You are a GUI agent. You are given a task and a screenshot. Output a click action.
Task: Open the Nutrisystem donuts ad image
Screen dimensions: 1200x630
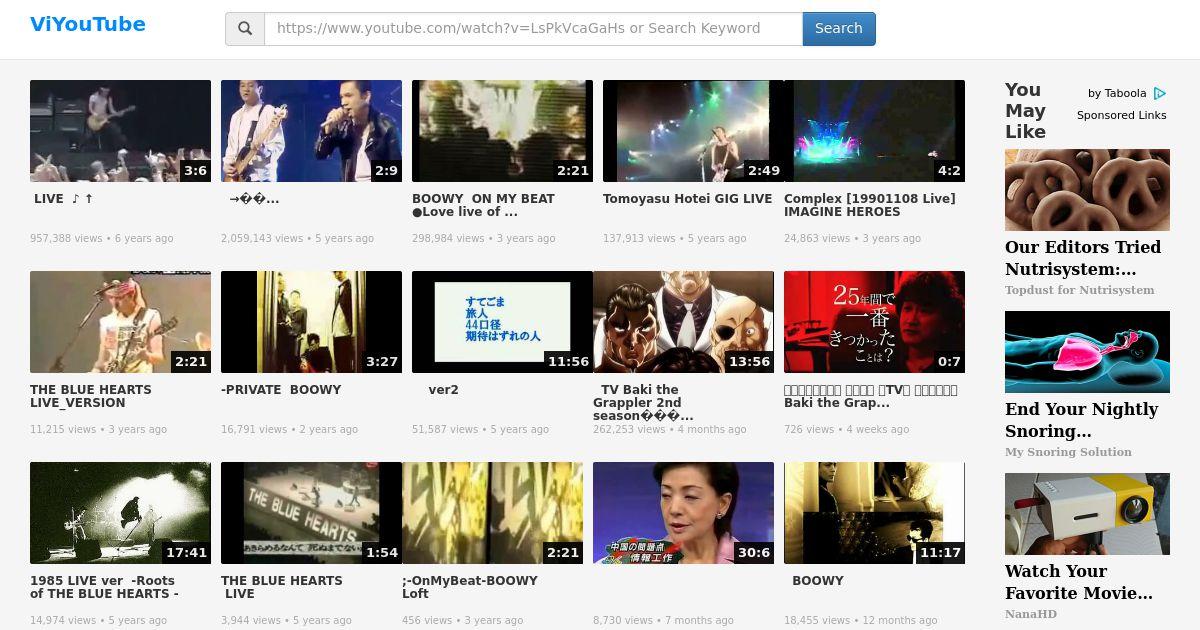(1087, 190)
